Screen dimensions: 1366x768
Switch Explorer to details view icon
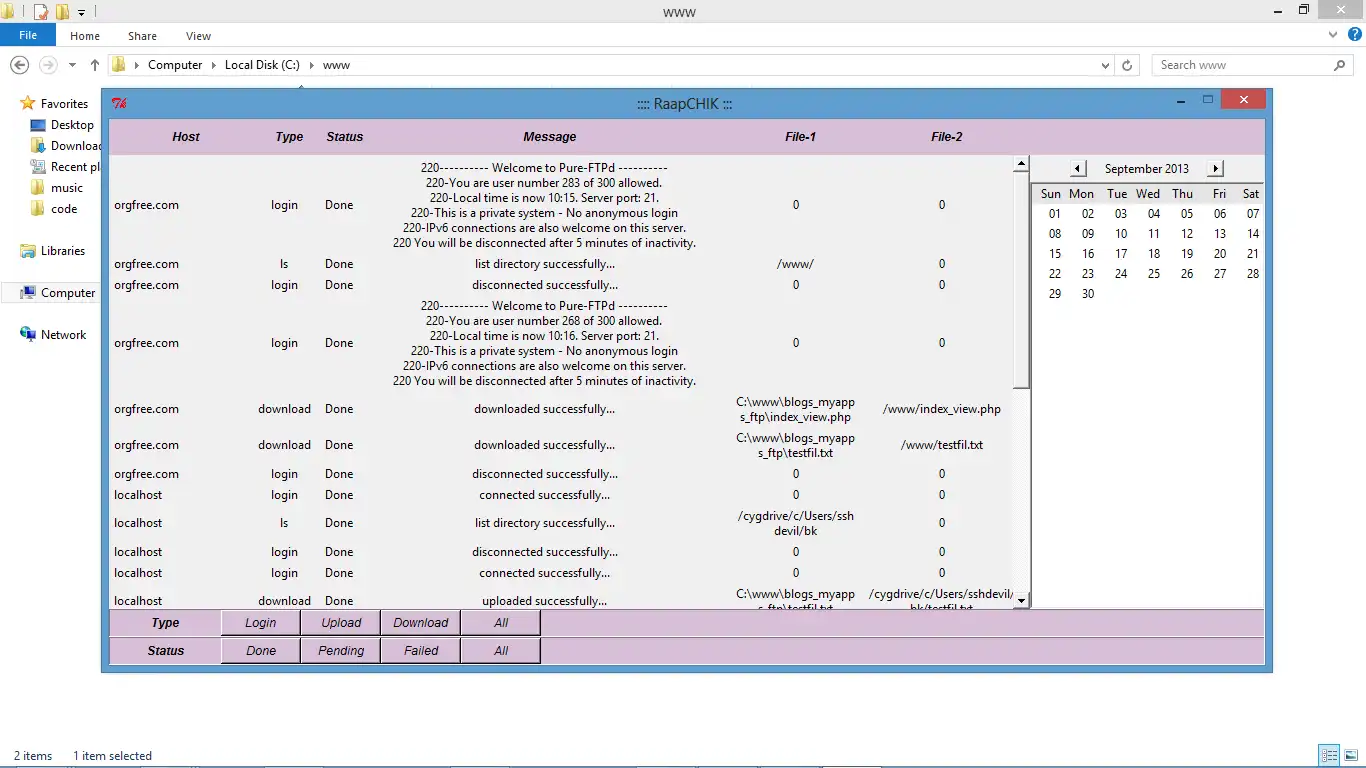click(x=1330, y=756)
